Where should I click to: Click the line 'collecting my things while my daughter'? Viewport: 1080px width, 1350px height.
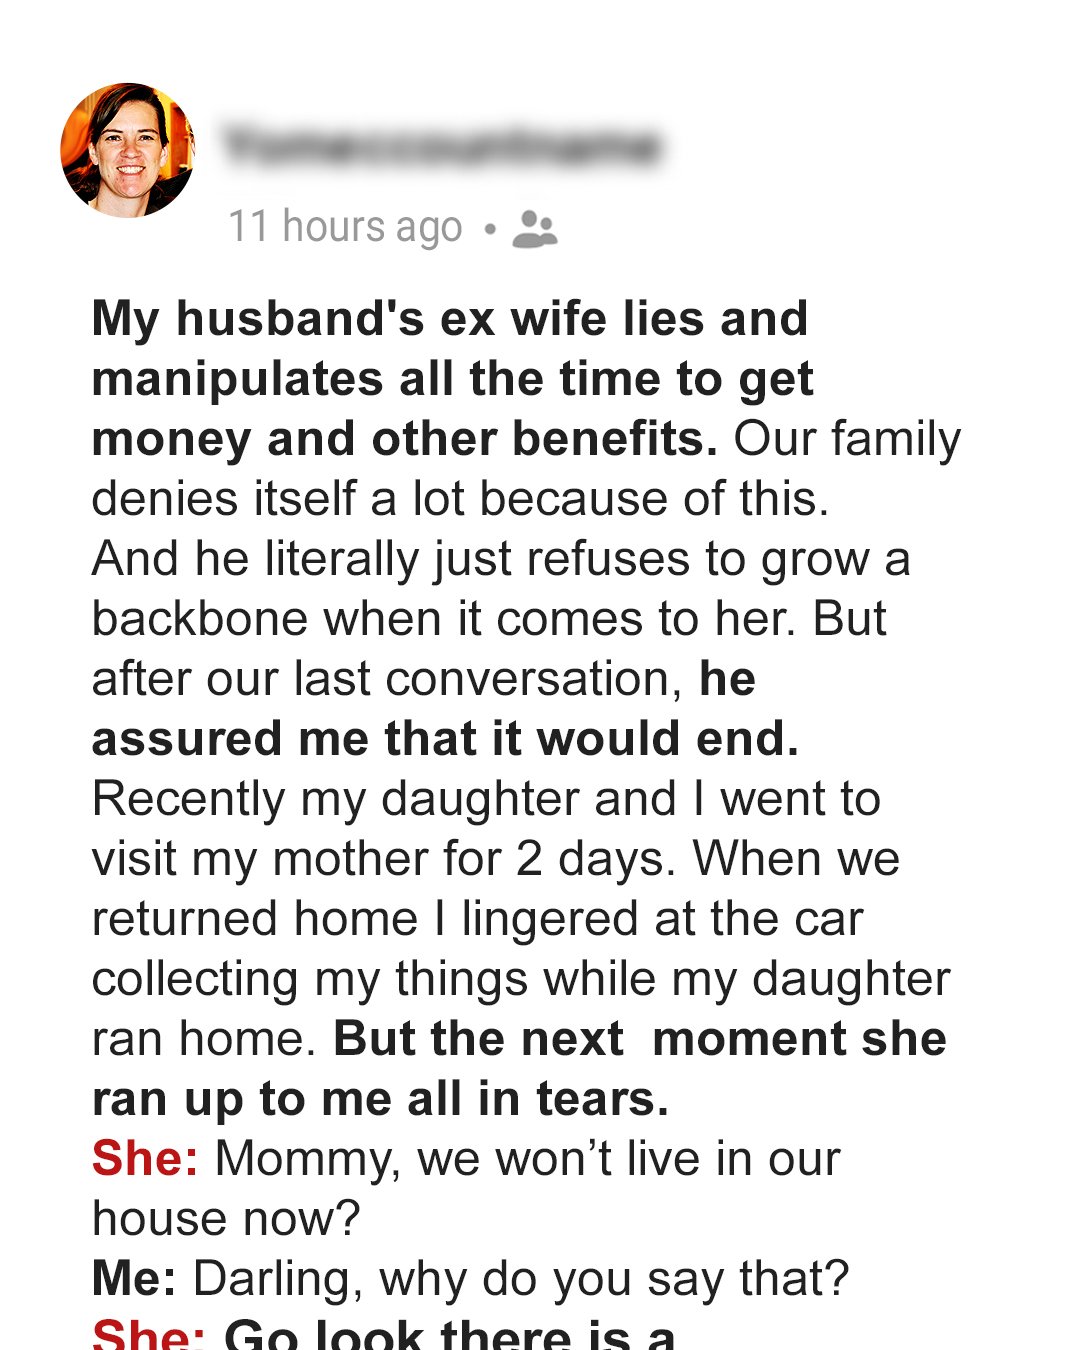tap(520, 979)
